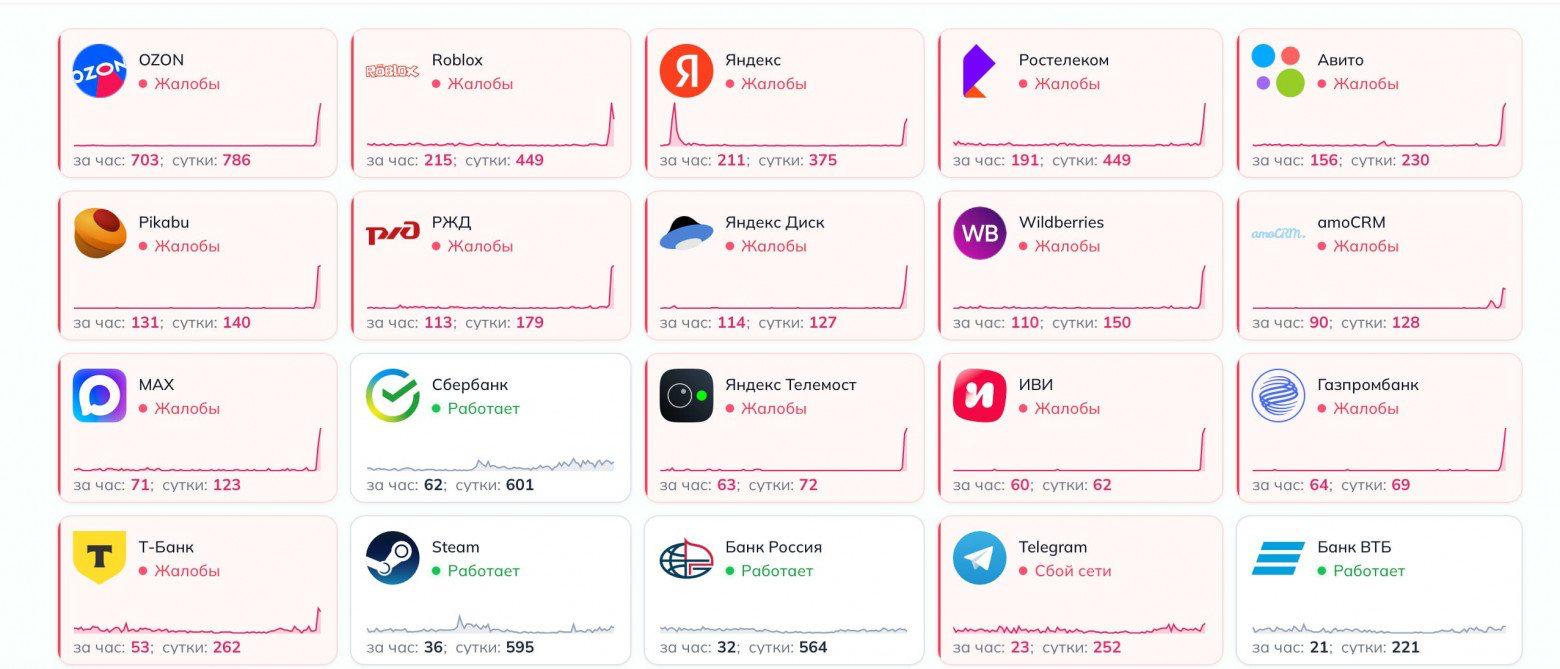Click the Авито colored dots logo

1279,71
